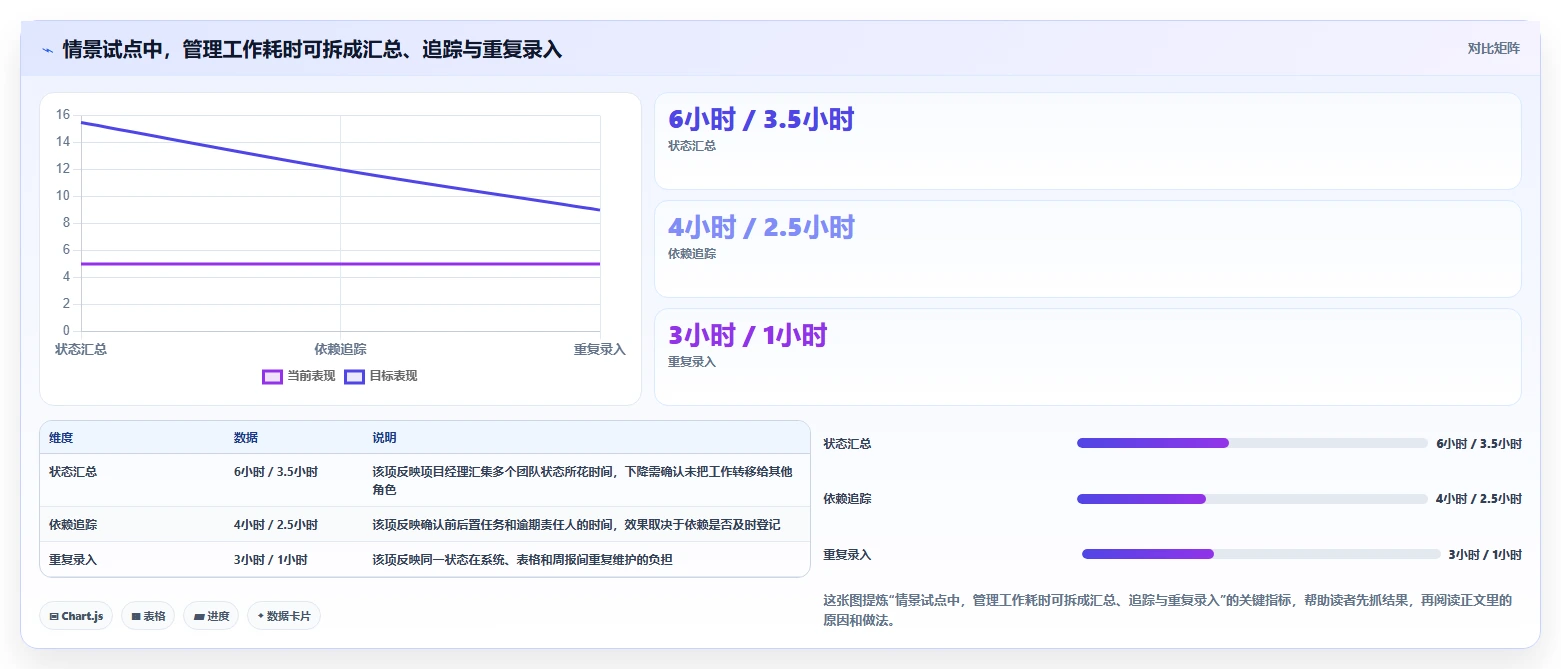
Task: Click progress value 6小时 / 3.5小时
Action: point(1479,444)
